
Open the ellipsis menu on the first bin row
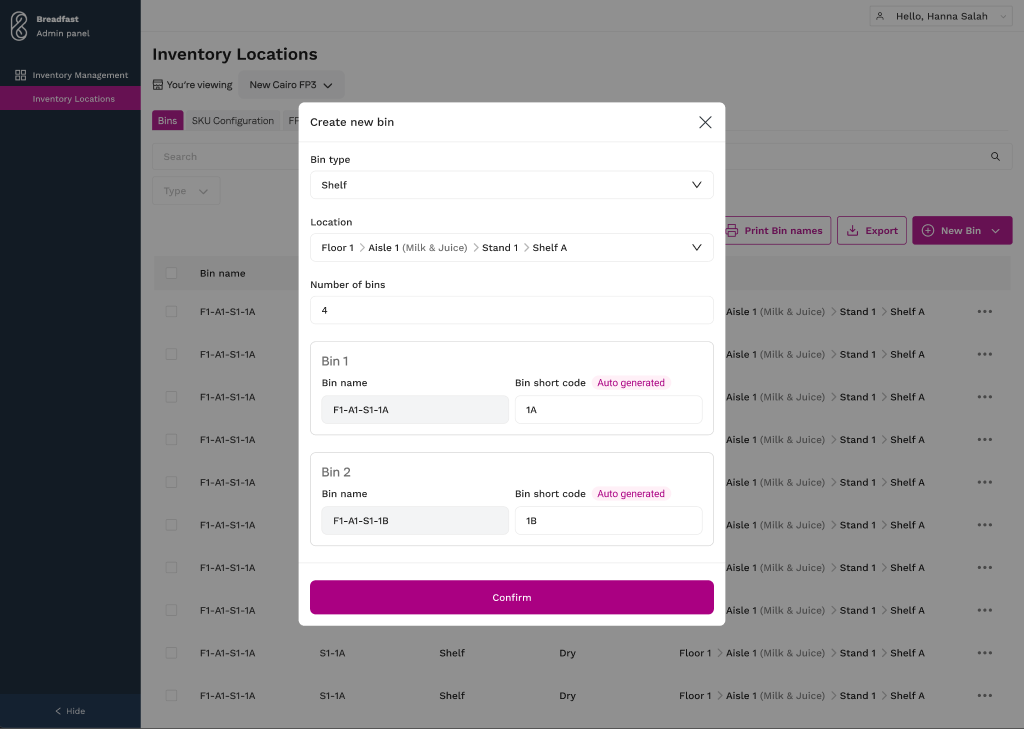(x=985, y=311)
